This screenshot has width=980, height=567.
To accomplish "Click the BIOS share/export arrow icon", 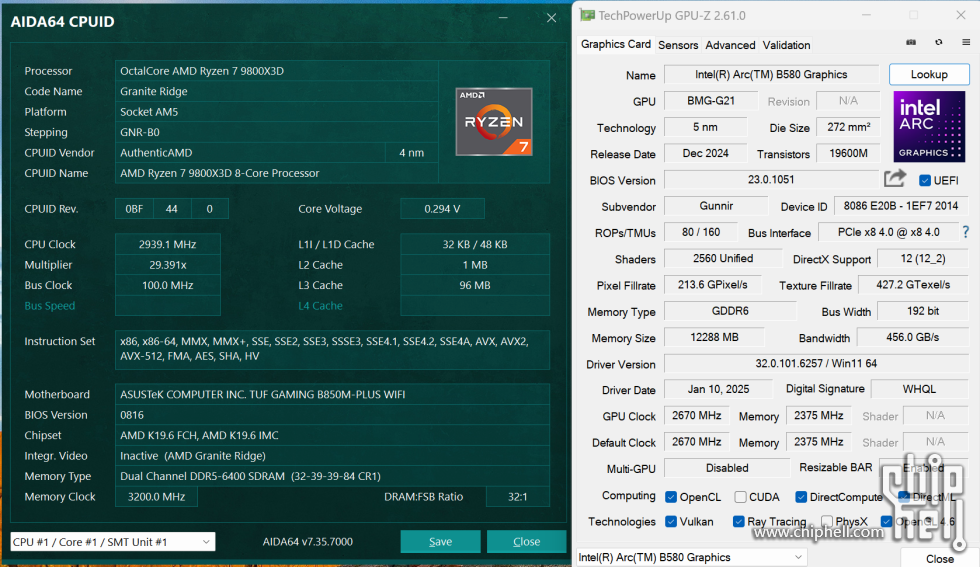I will [x=895, y=179].
